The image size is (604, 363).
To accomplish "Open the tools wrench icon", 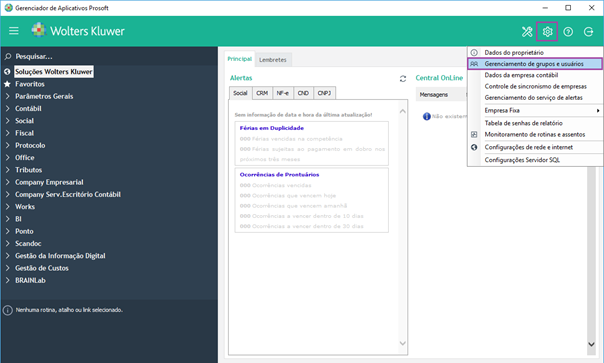I will point(527,32).
